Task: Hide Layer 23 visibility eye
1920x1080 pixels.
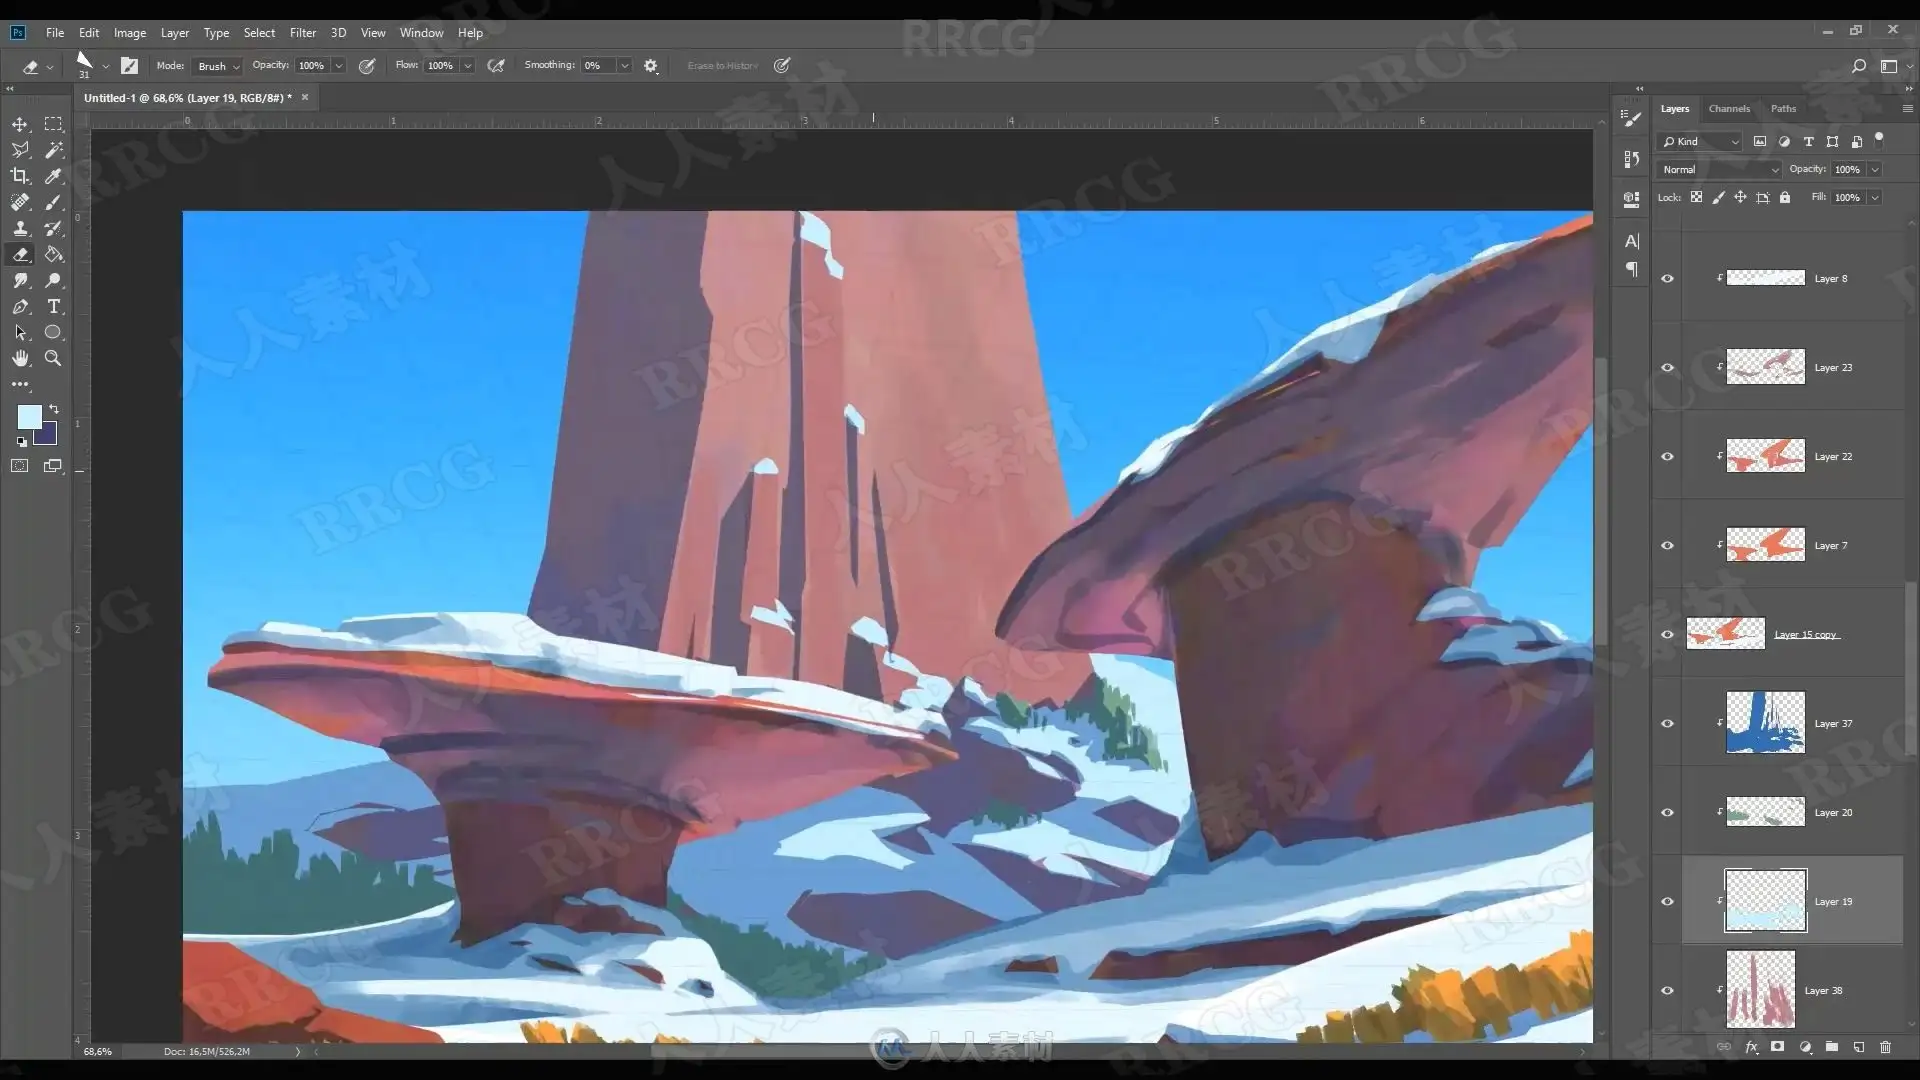Action: coord(1667,367)
